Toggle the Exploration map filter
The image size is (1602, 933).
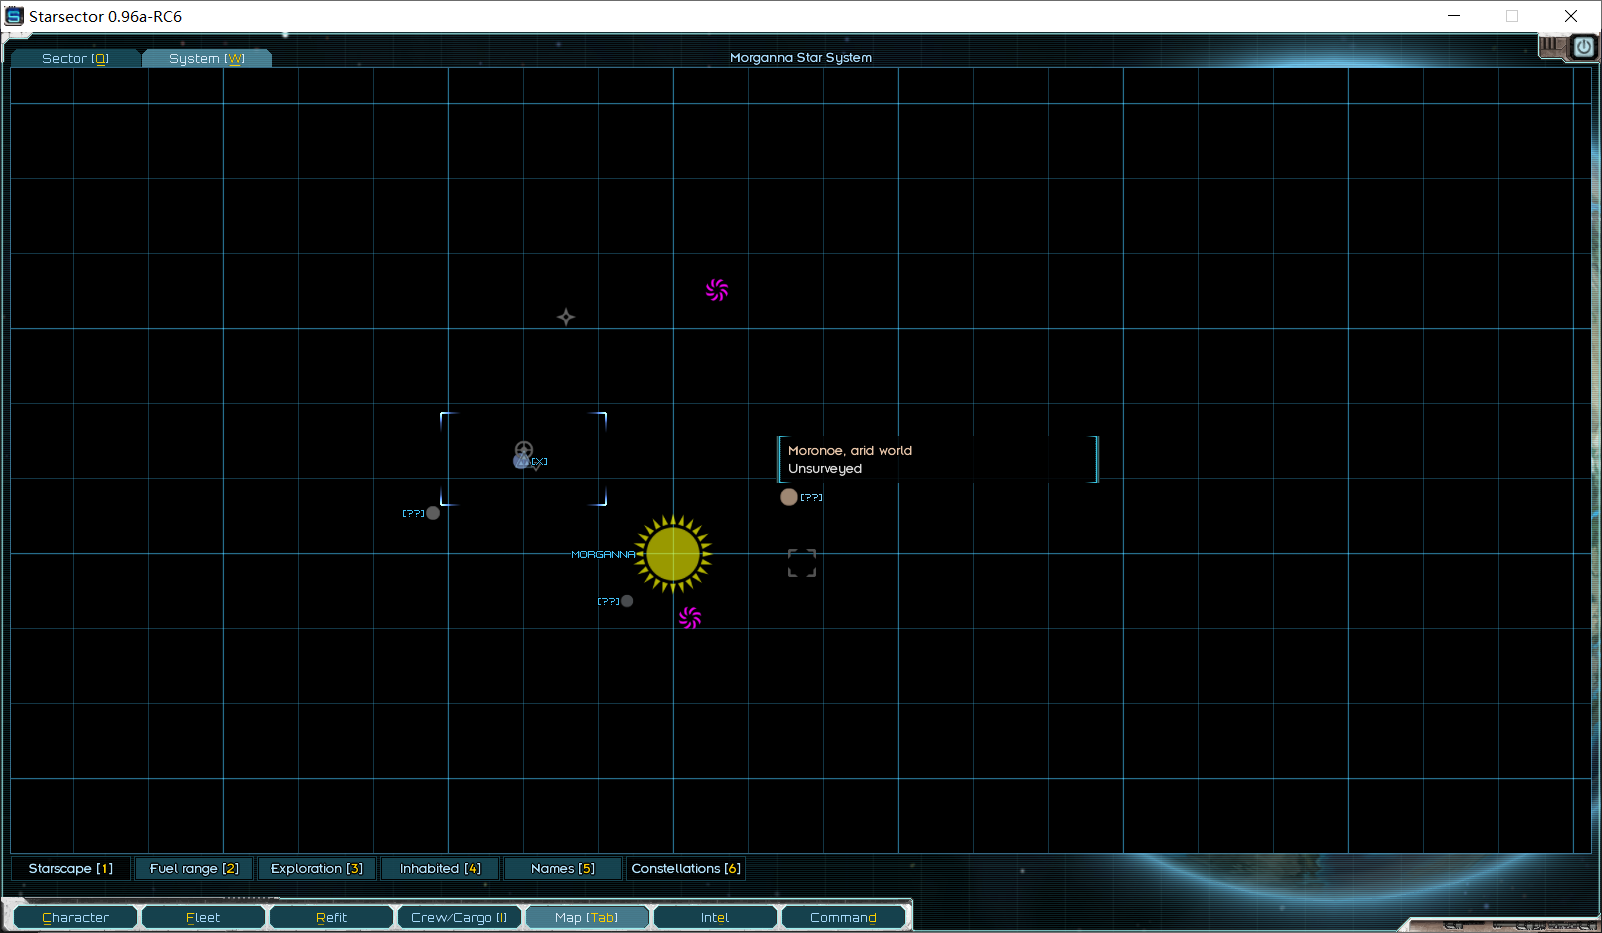317,868
